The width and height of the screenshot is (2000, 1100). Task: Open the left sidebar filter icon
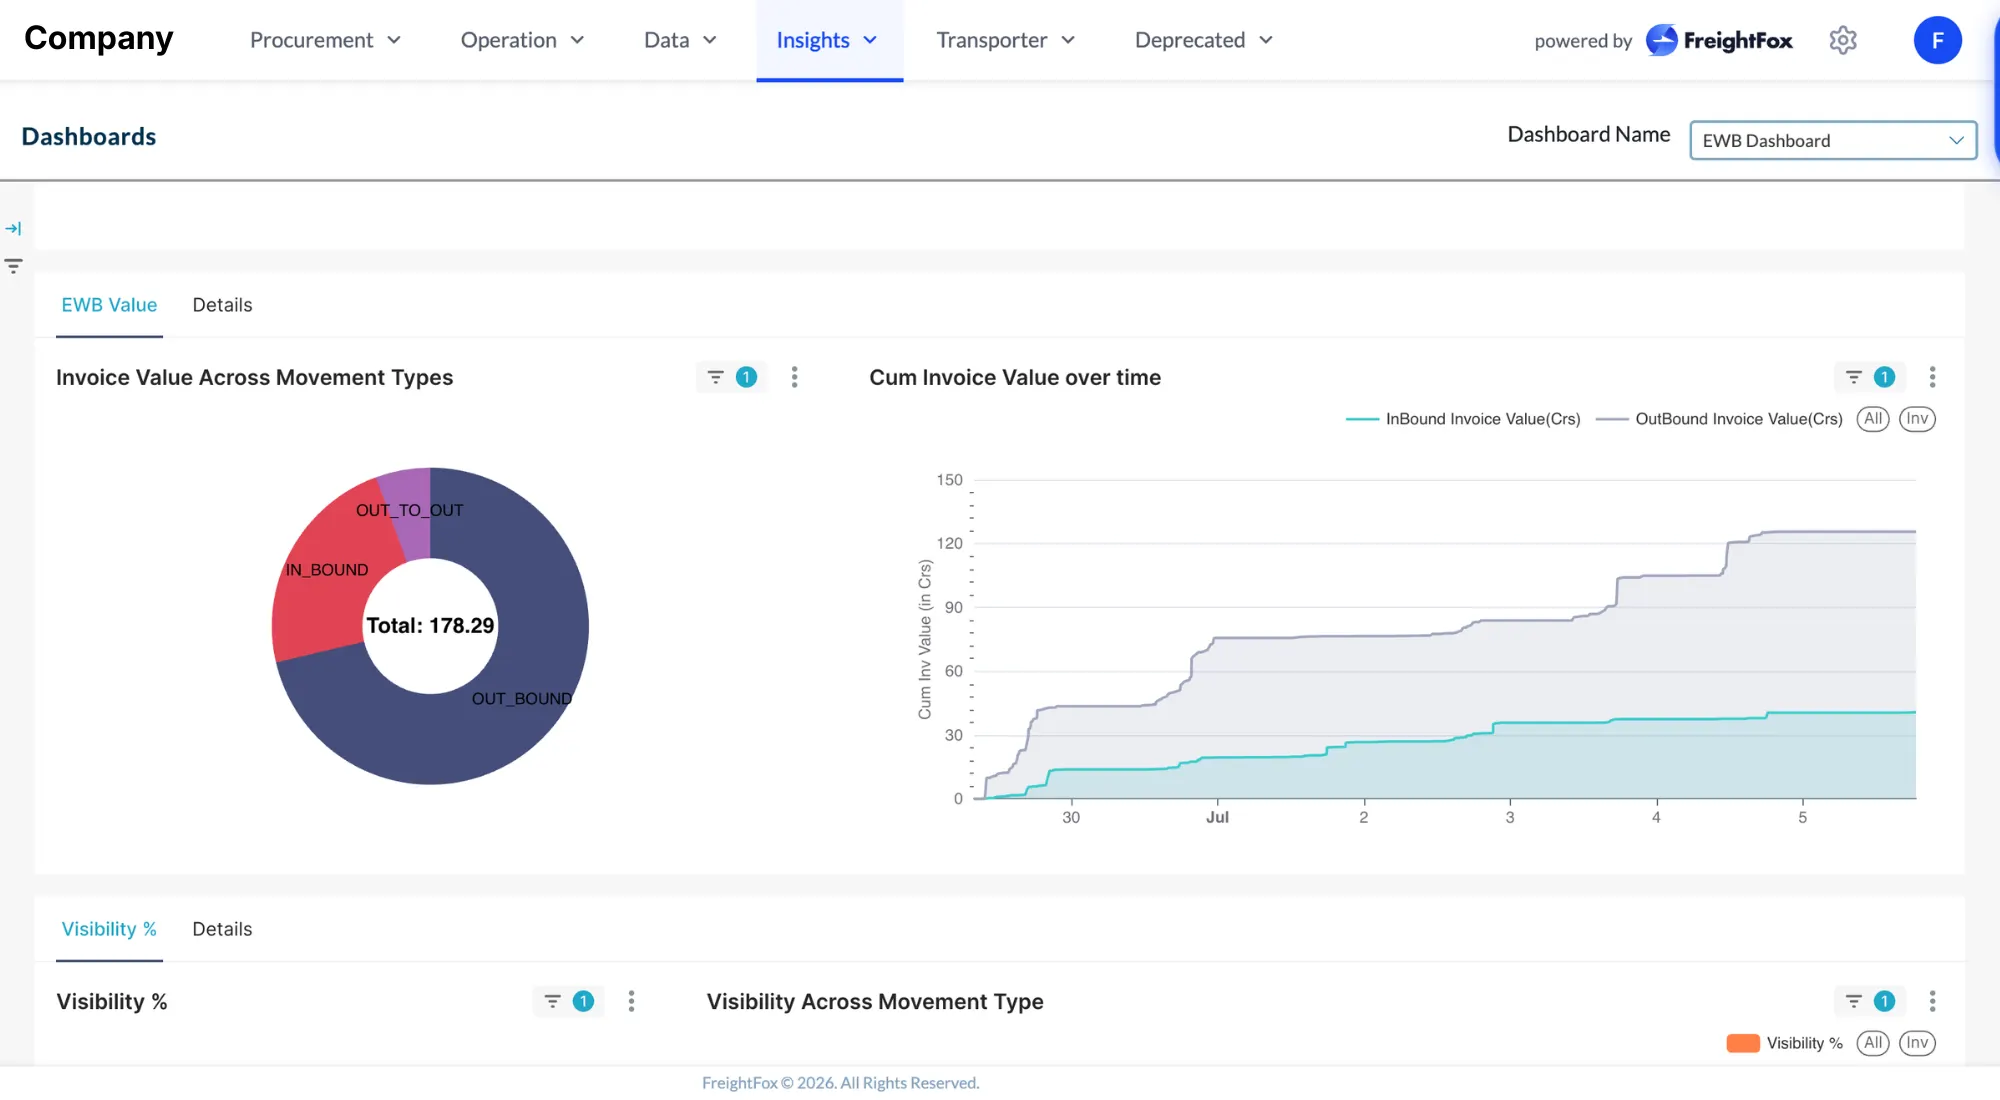point(13,266)
